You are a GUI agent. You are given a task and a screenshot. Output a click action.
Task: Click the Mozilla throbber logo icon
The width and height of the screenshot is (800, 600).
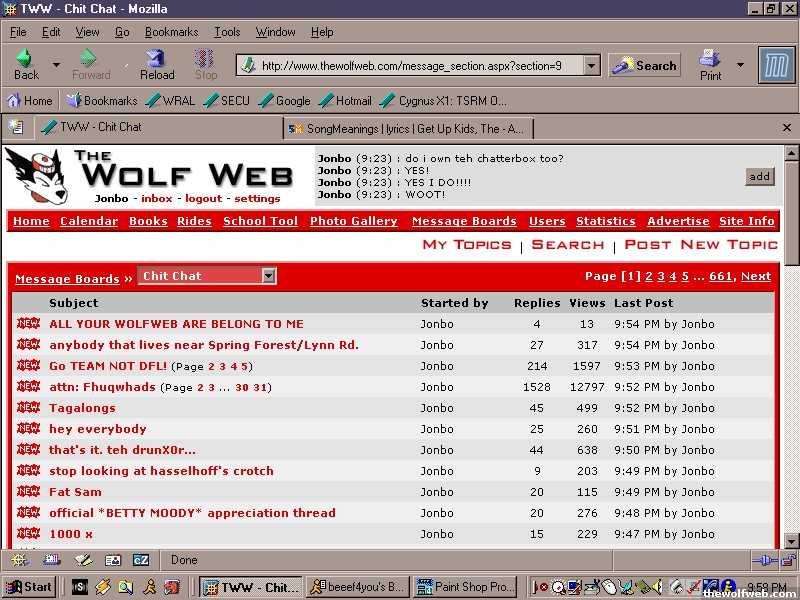tap(776, 65)
